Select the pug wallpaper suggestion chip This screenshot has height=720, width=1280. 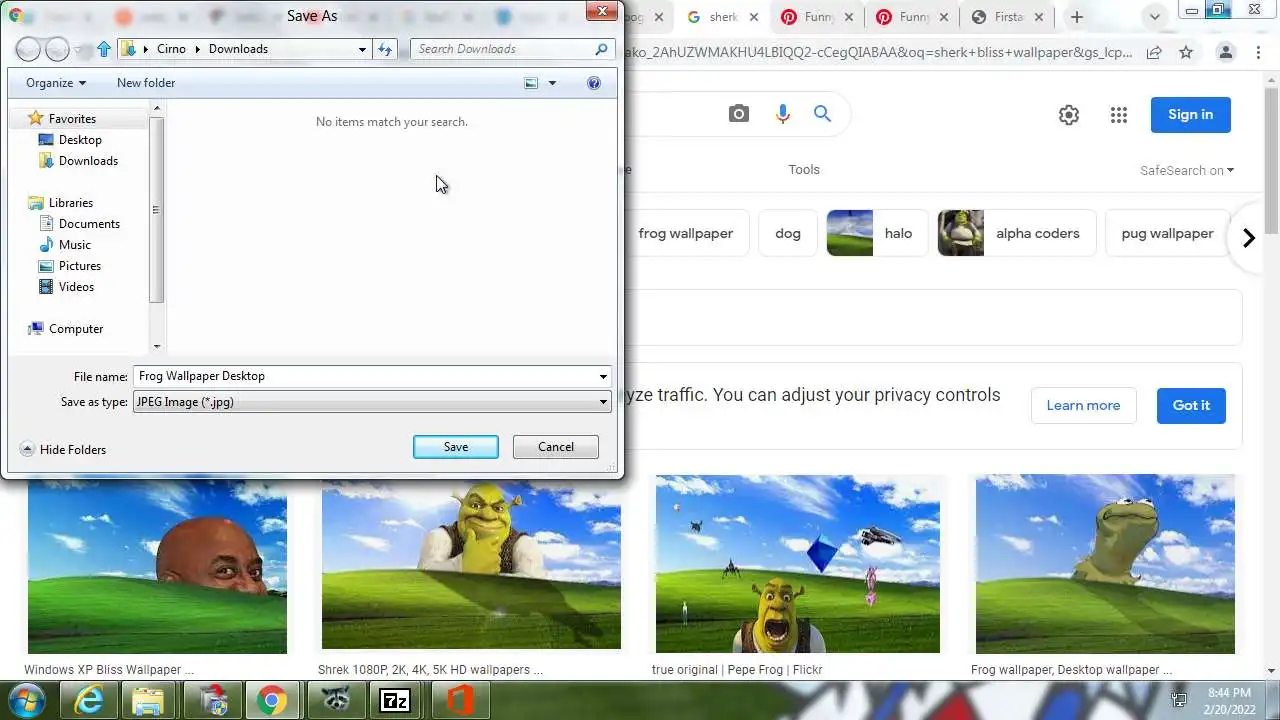pyautogui.click(x=1167, y=233)
